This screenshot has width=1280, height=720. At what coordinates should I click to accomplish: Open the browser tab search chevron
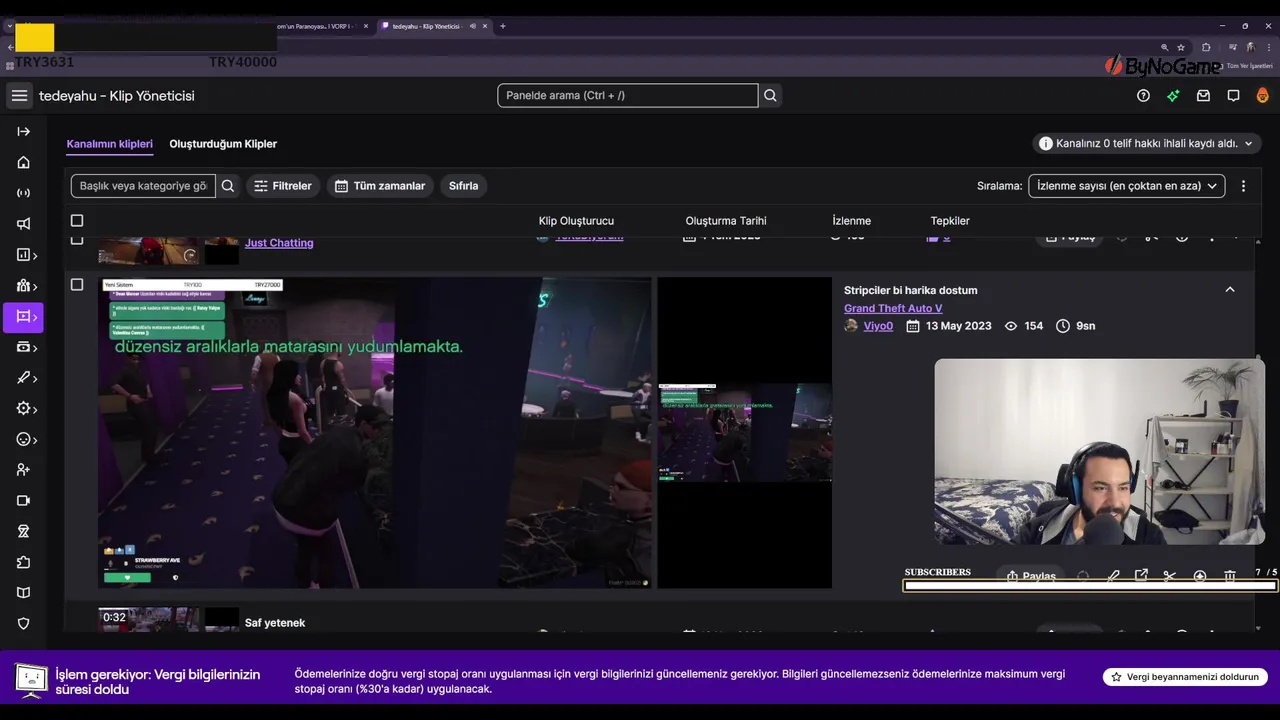10,26
